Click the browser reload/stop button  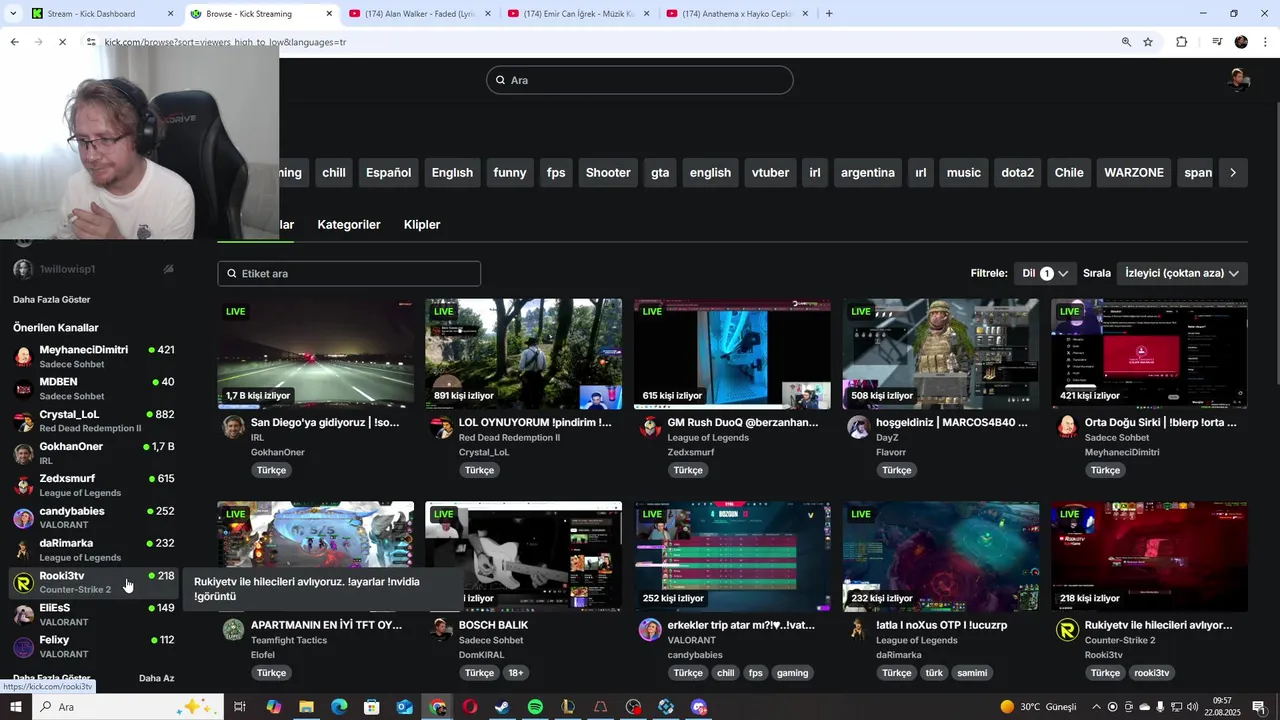coord(62,42)
